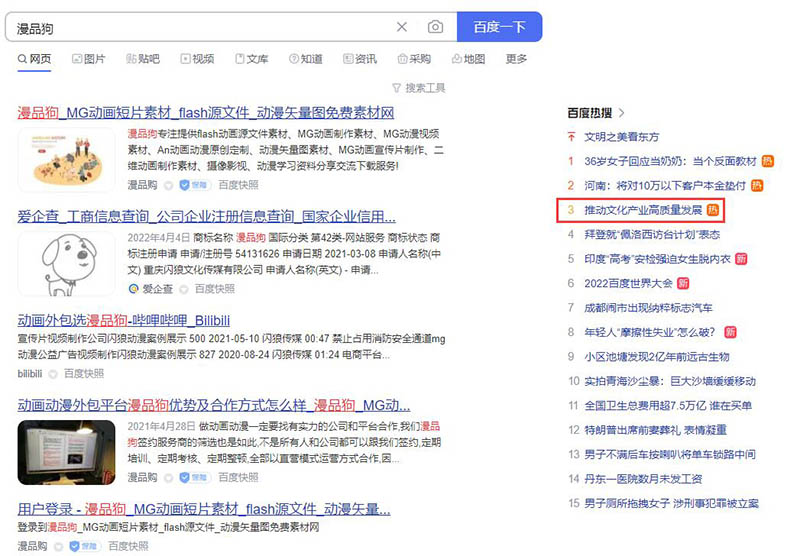Open image search via the camera icon

[x=435, y=27]
